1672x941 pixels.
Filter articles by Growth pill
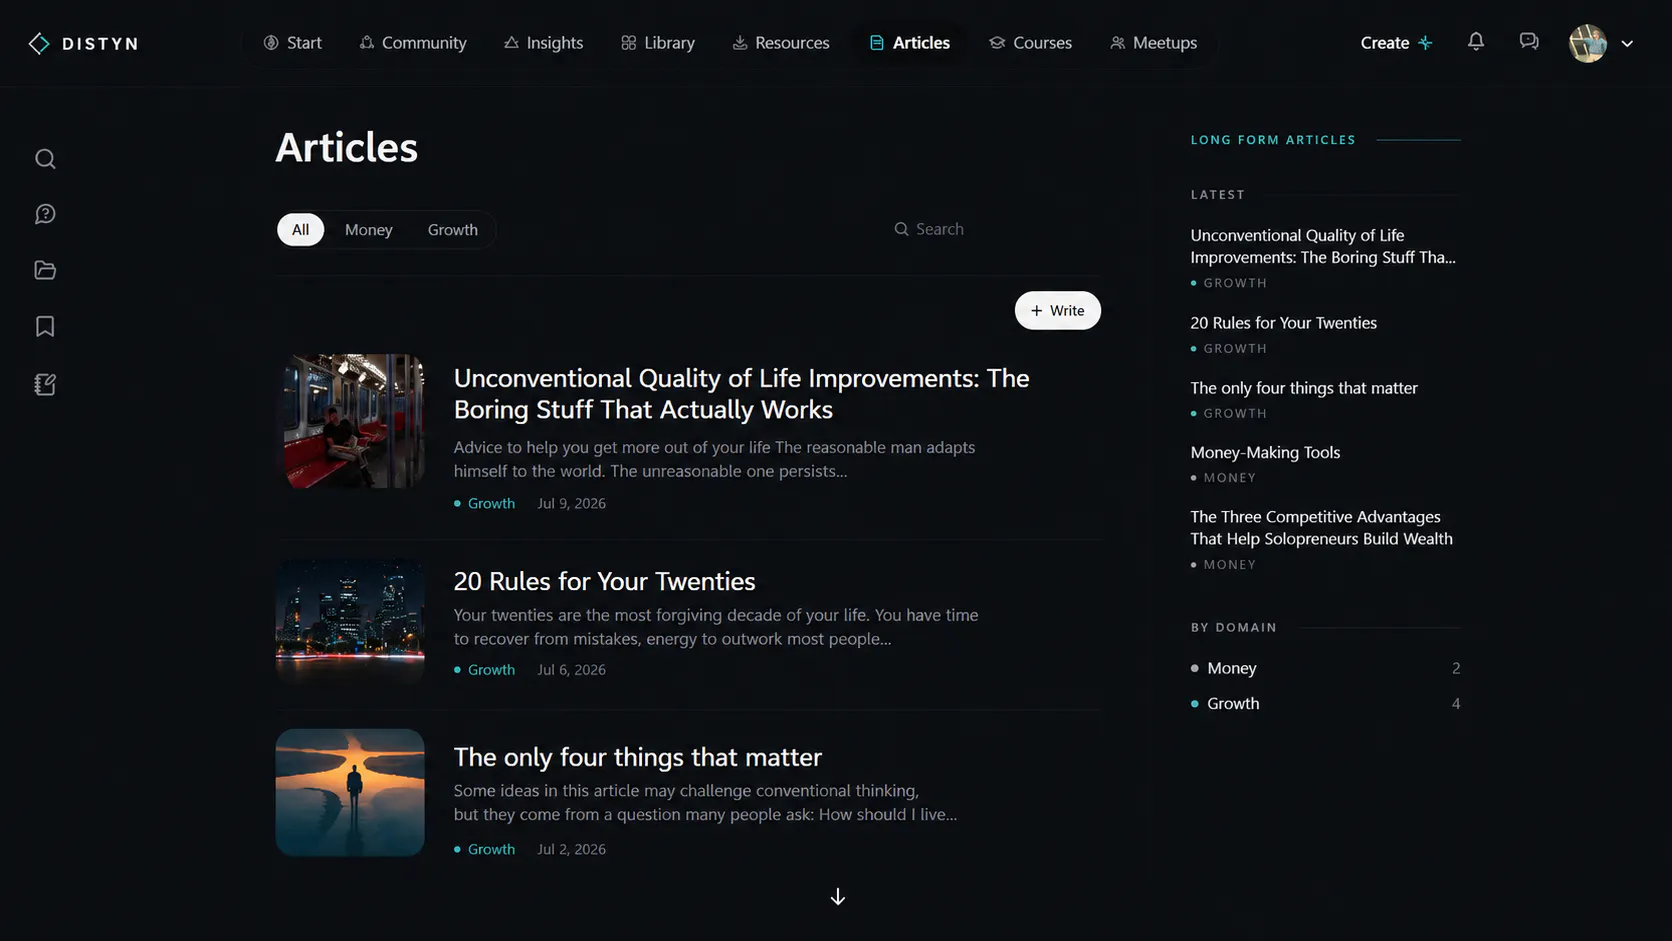click(453, 229)
